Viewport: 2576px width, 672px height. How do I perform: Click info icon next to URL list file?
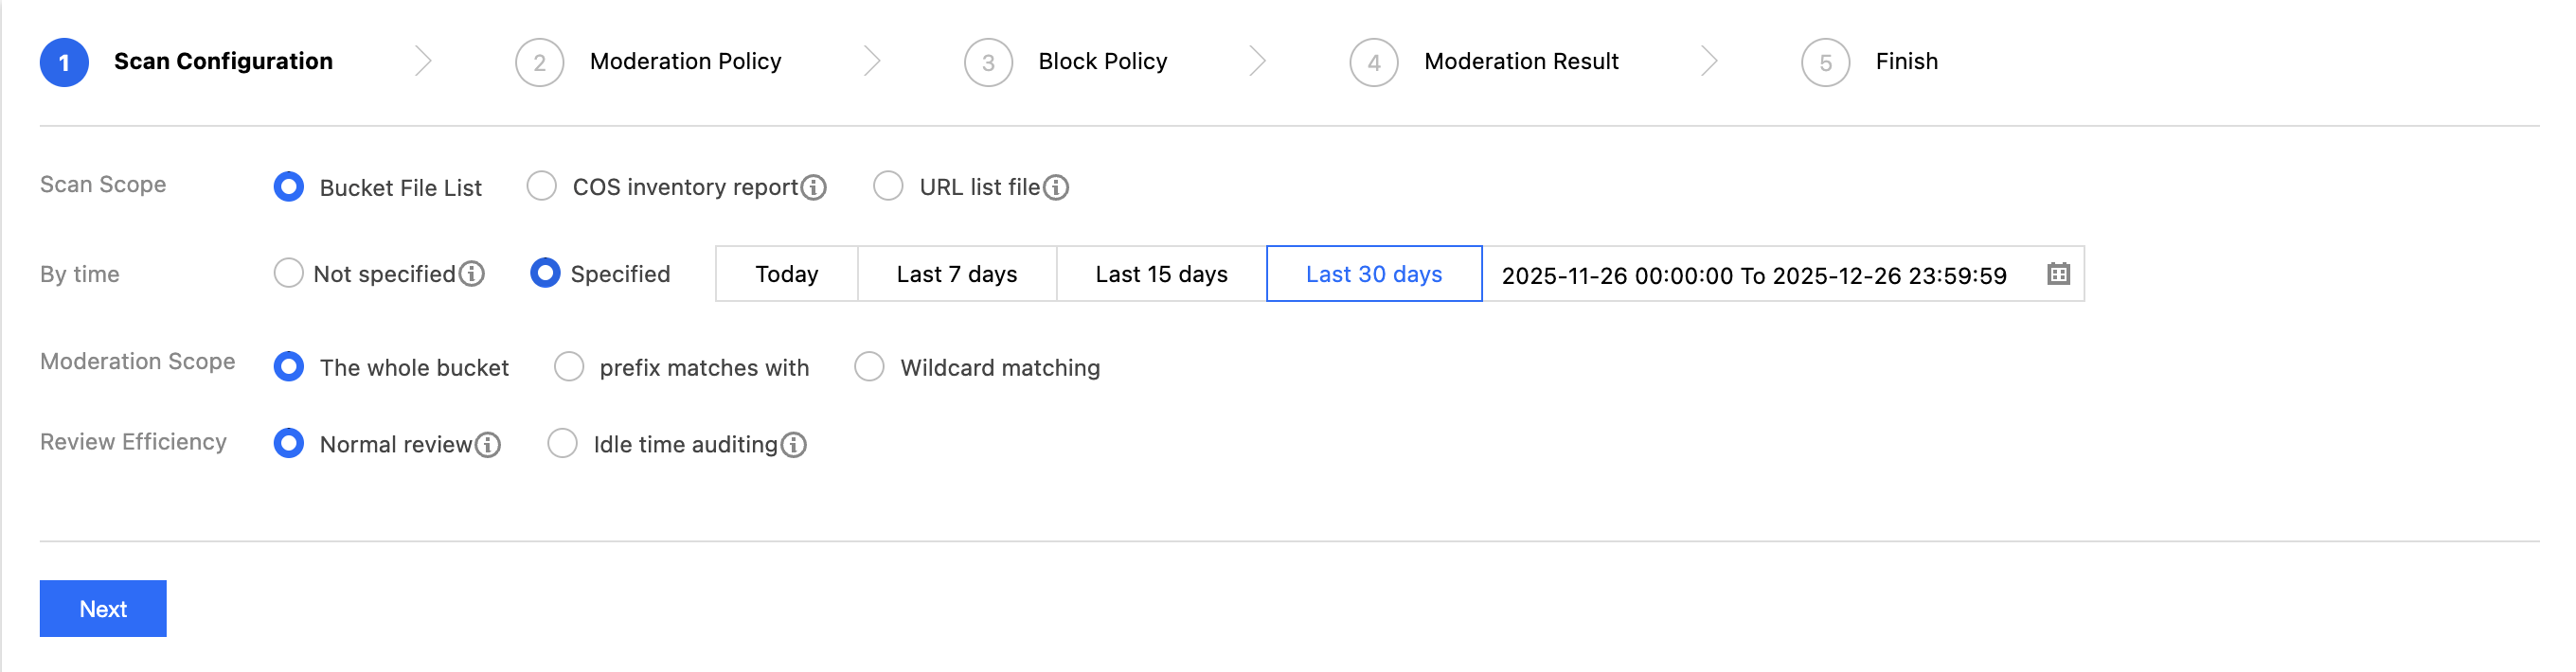pyautogui.click(x=1056, y=187)
